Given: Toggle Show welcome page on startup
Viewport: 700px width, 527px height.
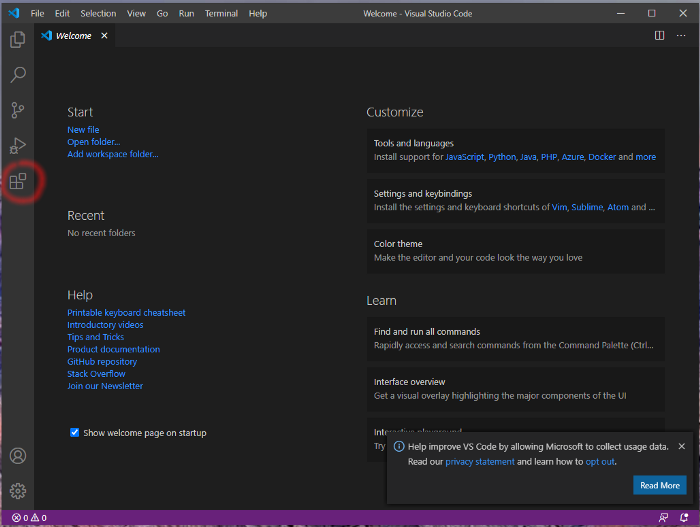Looking at the screenshot, I should pos(75,433).
